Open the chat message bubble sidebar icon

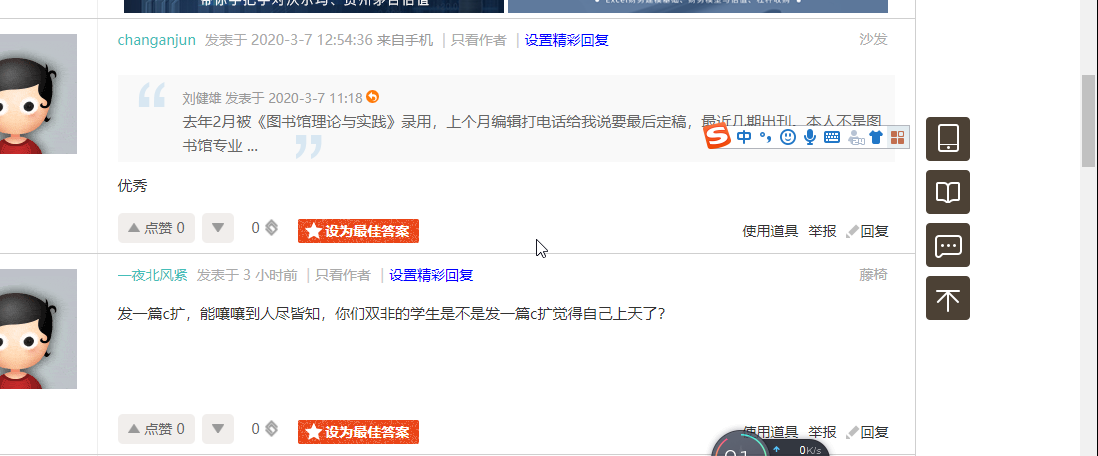pyautogui.click(x=947, y=245)
